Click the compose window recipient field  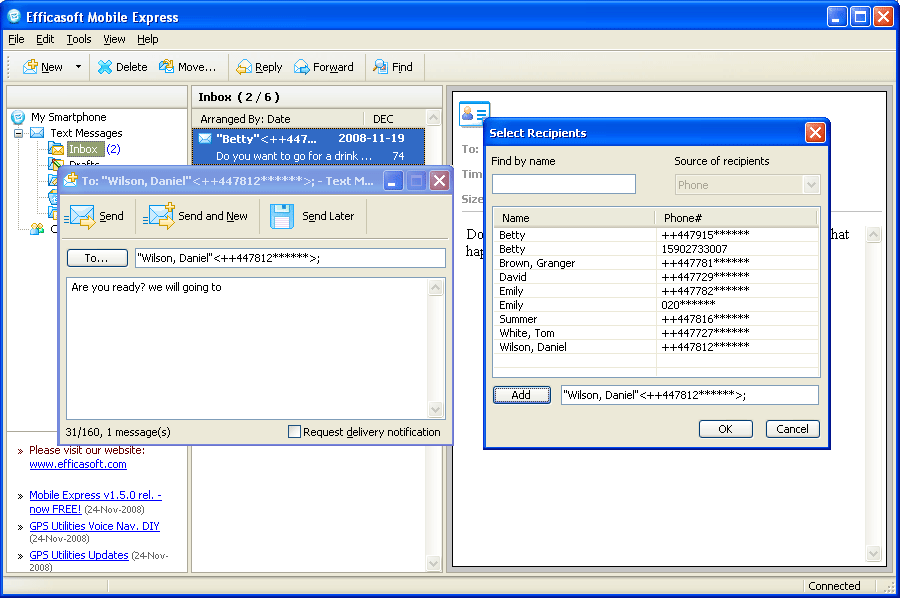click(x=290, y=258)
